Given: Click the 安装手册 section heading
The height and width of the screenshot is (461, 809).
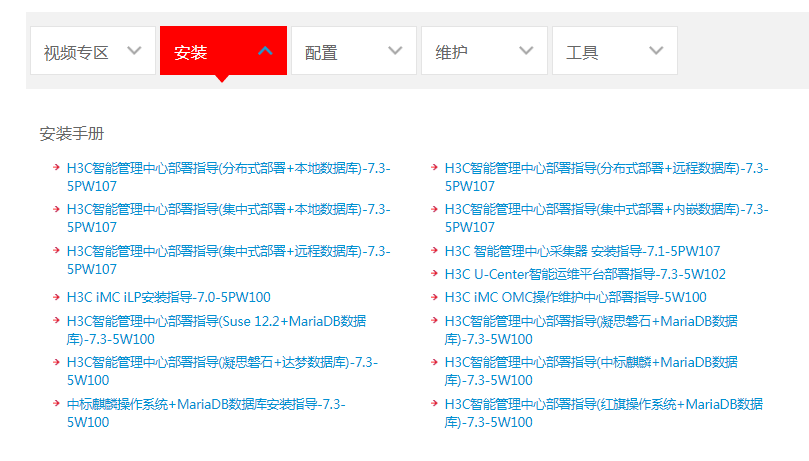Looking at the screenshot, I should coord(72,134).
